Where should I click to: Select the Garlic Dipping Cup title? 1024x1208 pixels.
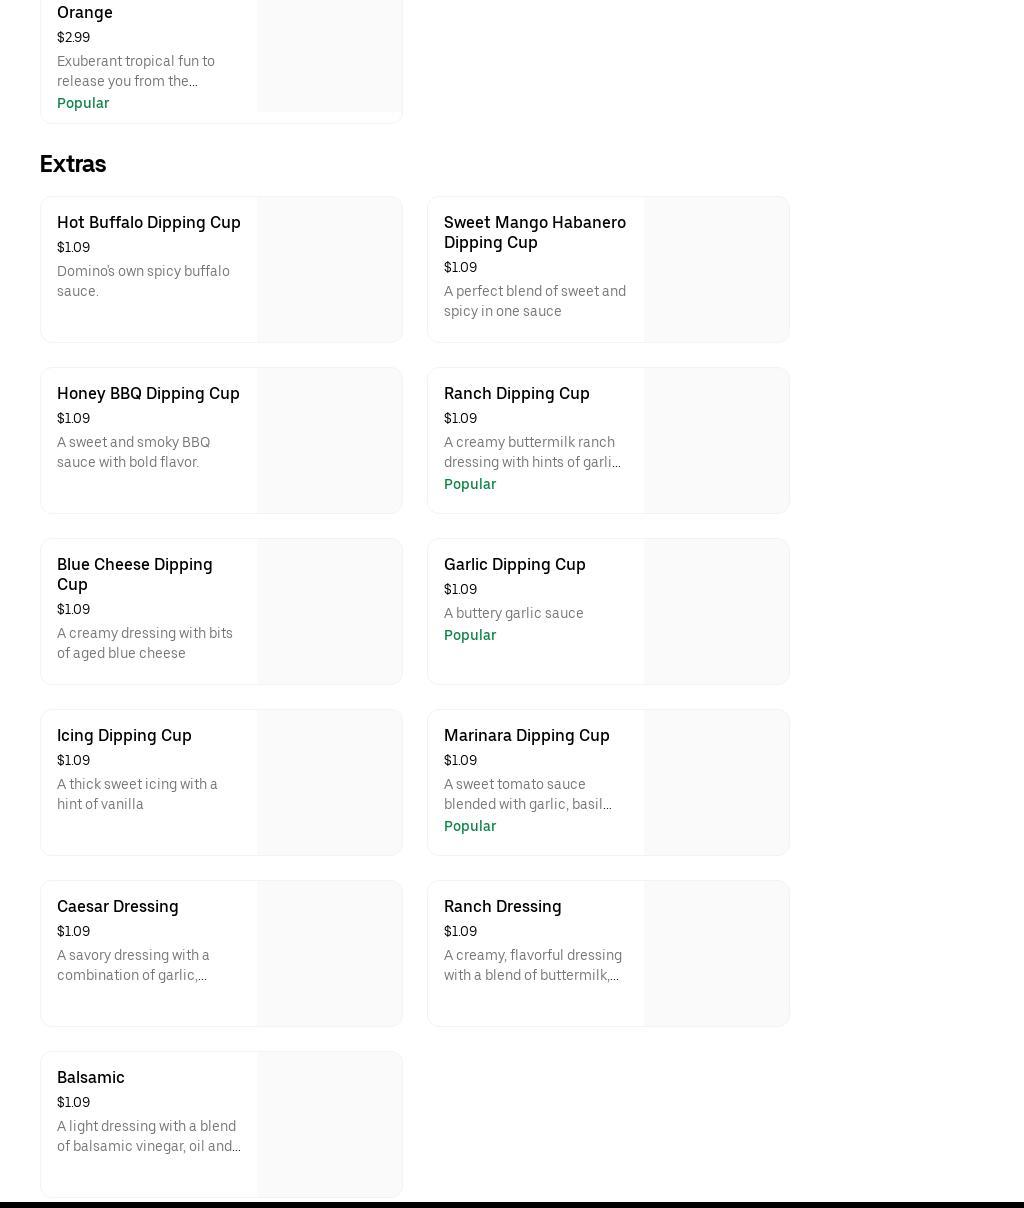coord(514,564)
